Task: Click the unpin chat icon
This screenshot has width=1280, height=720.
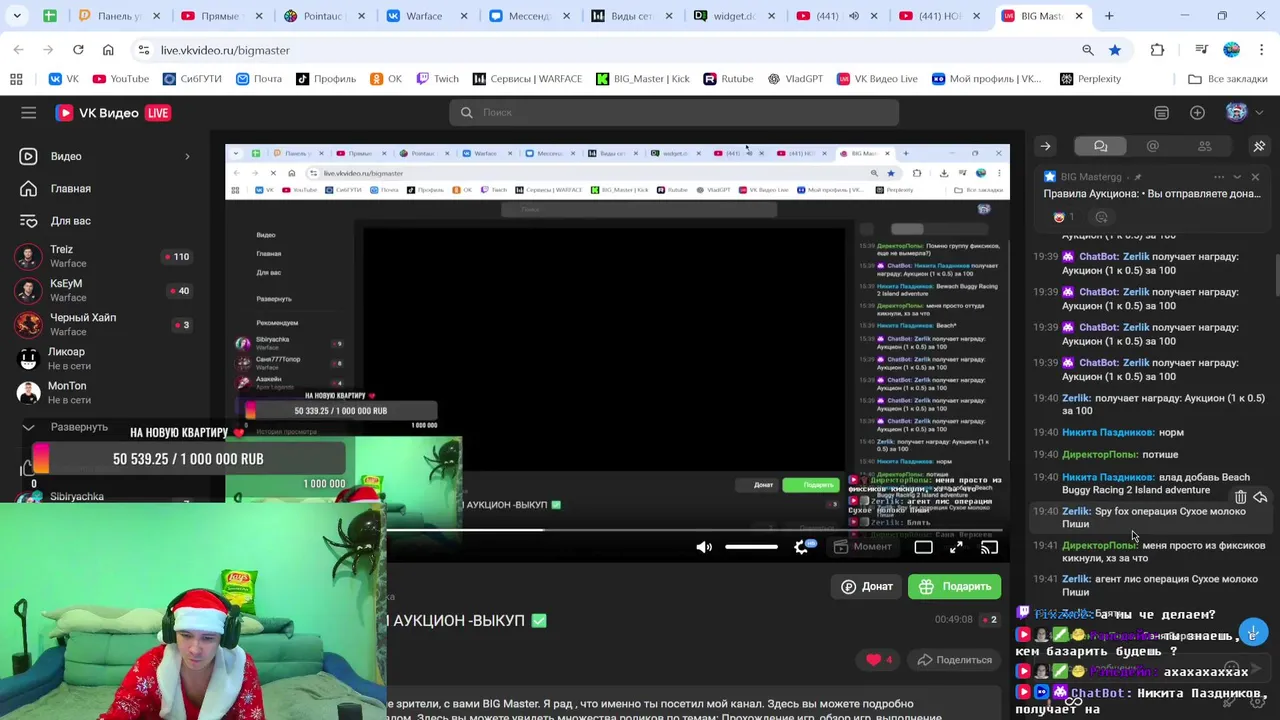Action: pyautogui.click(x=1259, y=146)
